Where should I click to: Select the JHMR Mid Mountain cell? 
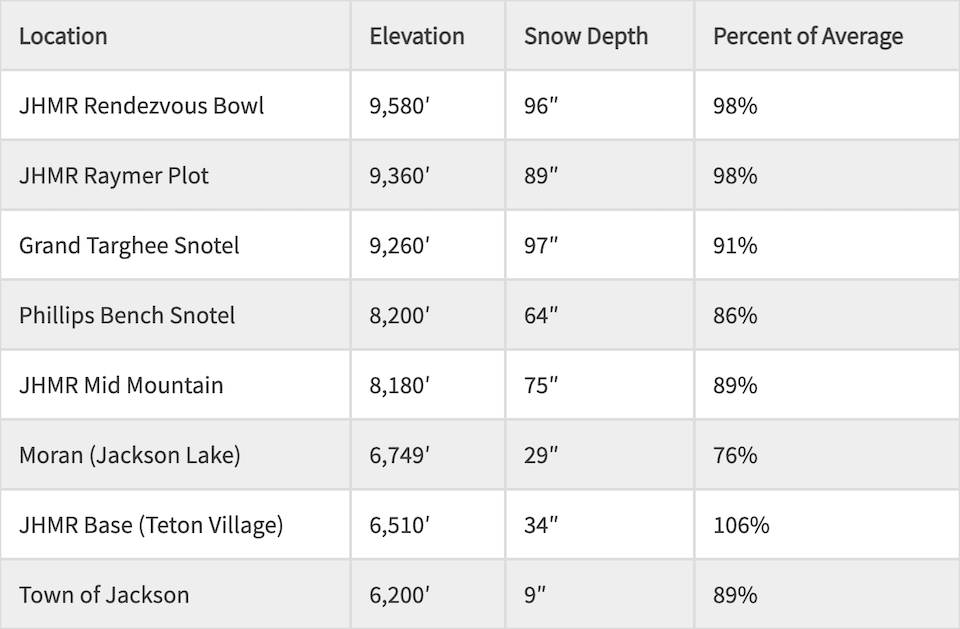pyautogui.click(x=121, y=386)
